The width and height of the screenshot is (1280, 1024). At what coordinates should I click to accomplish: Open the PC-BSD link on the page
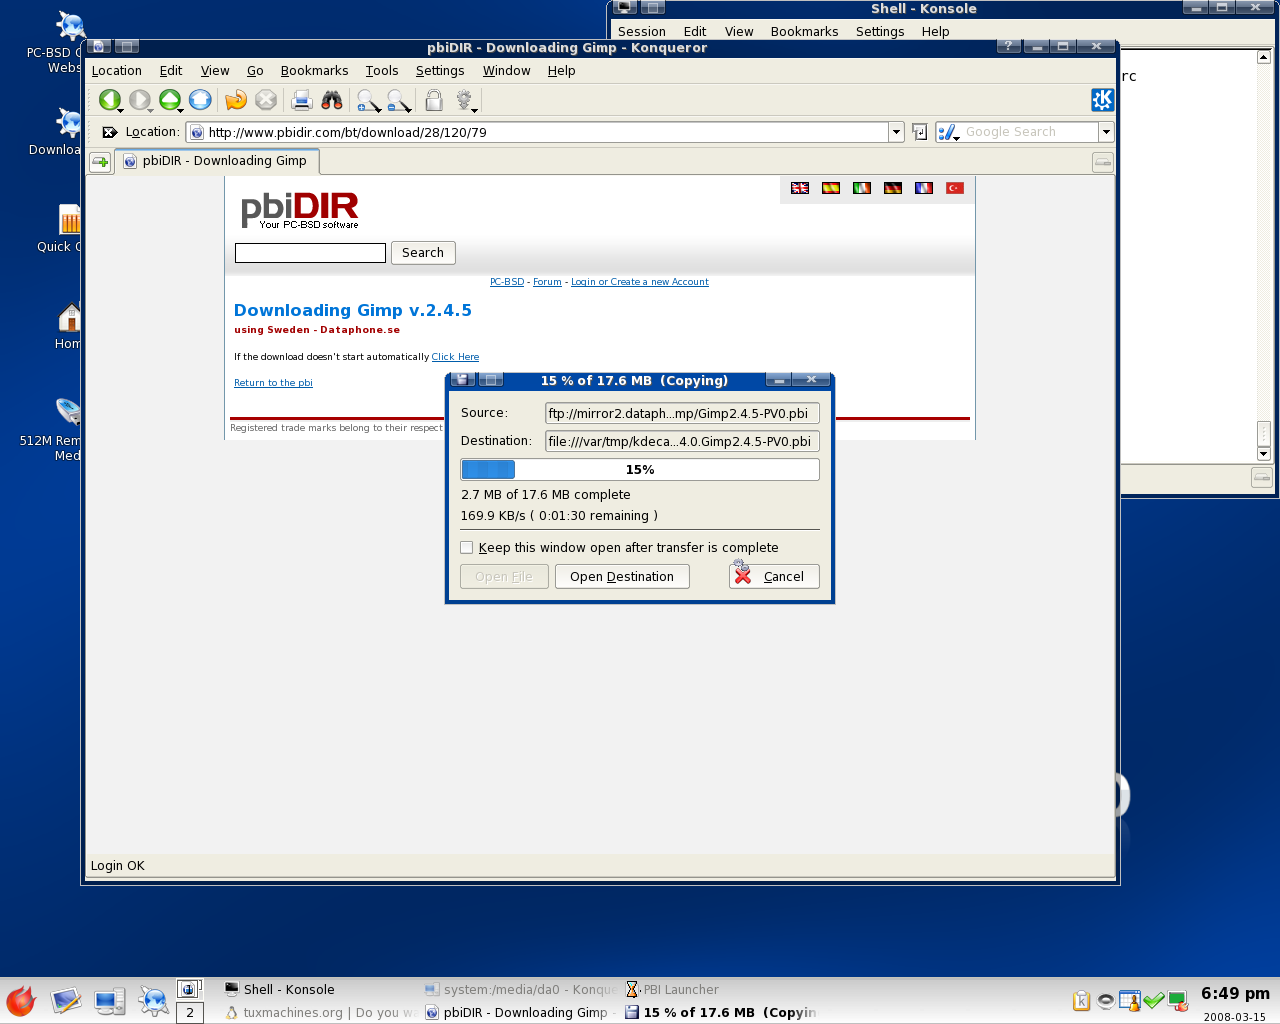click(x=507, y=282)
